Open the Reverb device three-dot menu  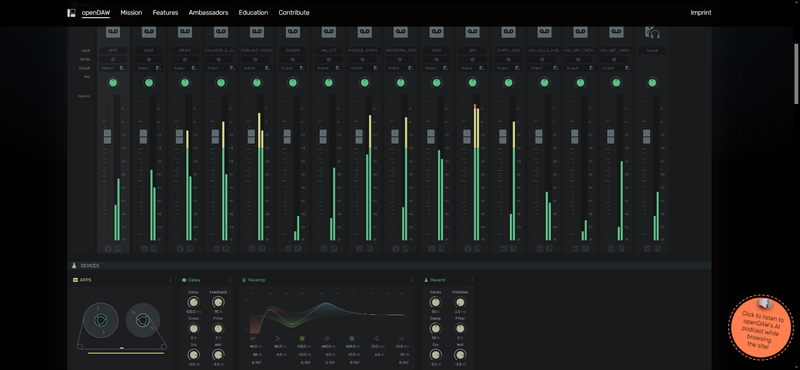point(472,280)
